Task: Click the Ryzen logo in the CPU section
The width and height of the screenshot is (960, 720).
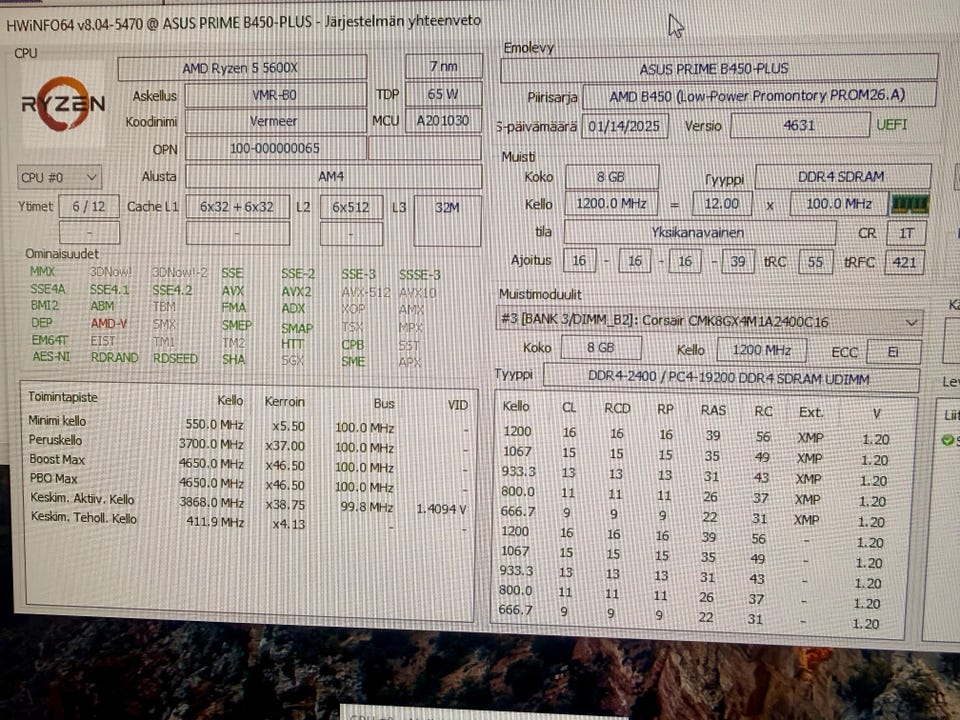Action: coord(62,104)
